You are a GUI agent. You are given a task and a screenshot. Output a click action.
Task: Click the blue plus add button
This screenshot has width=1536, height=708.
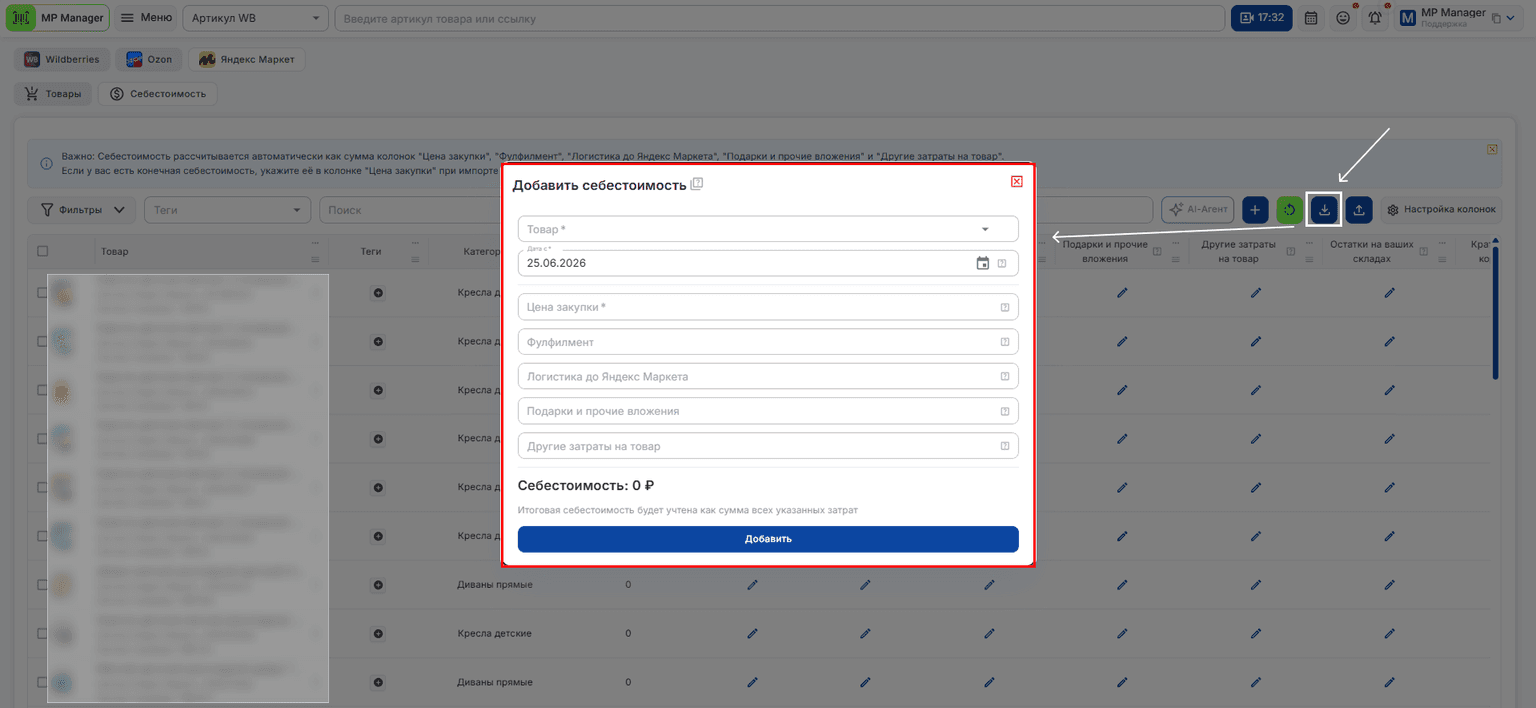pyautogui.click(x=1255, y=210)
